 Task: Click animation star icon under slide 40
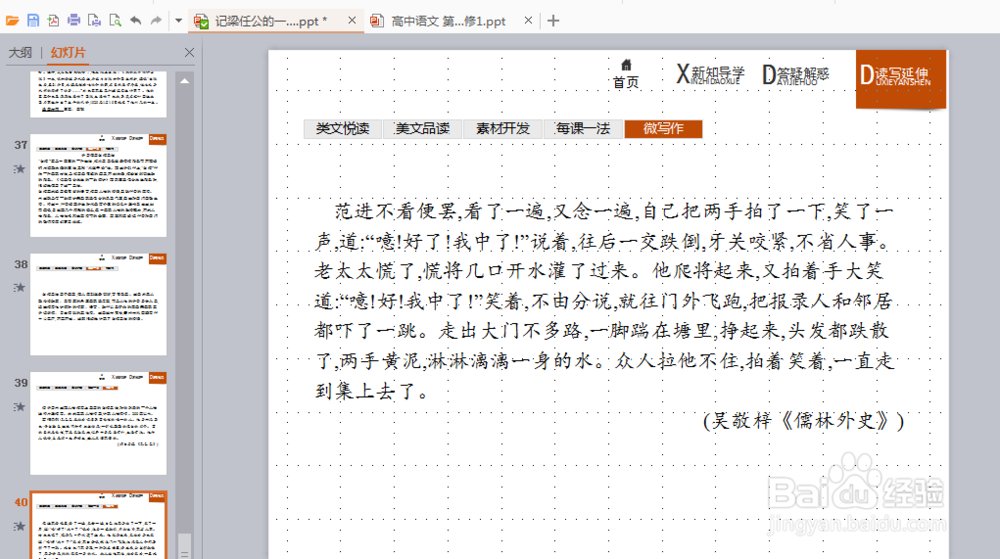[x=20, y=526]
